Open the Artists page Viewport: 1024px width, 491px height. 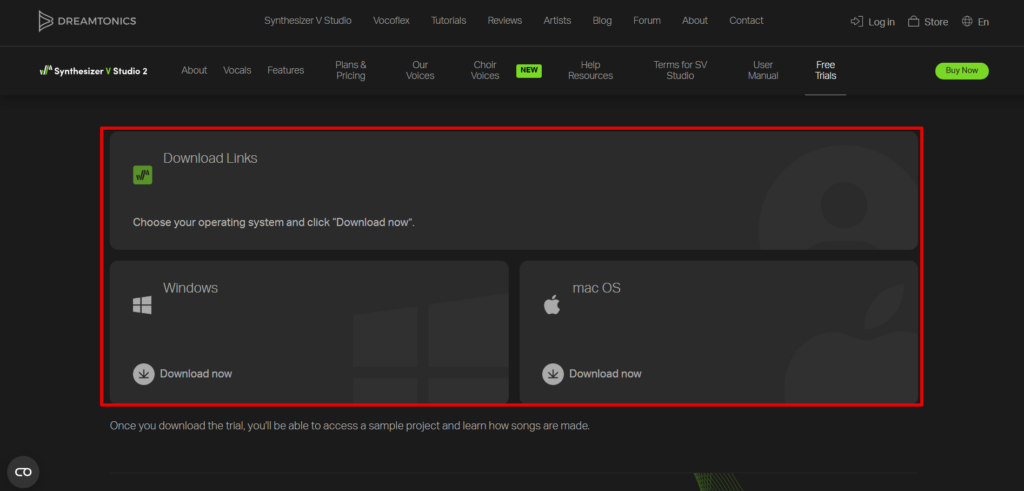pos(557,21)
